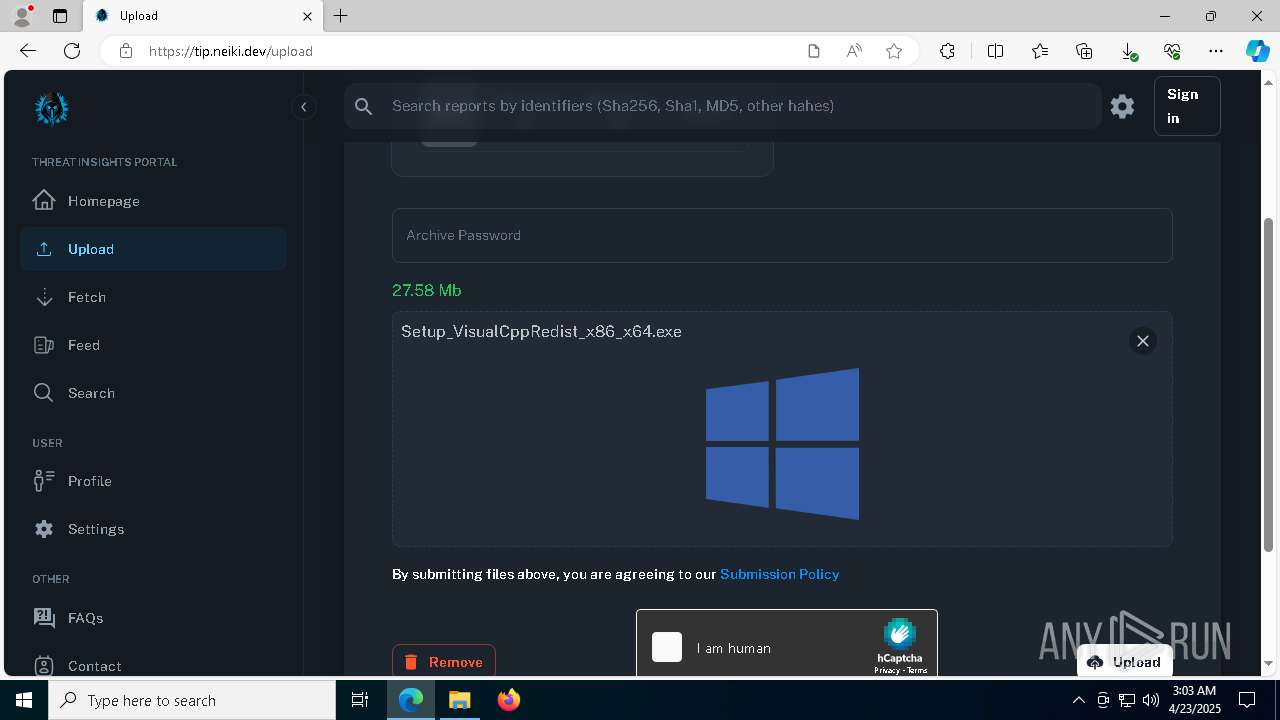Open browser Extensions puzzle icon
Image resolution: width=1280 pixels, height=720 pixels.
tap(947, 51)
